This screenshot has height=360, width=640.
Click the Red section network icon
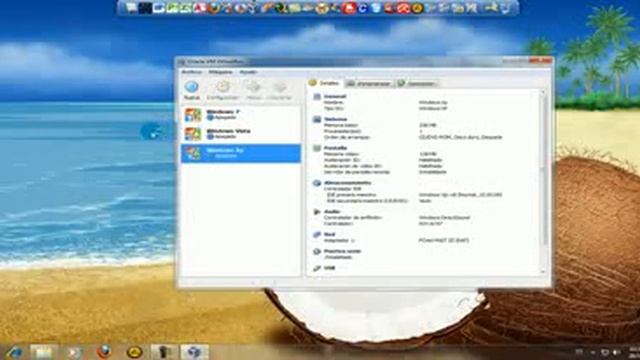[x=317, y=235]
